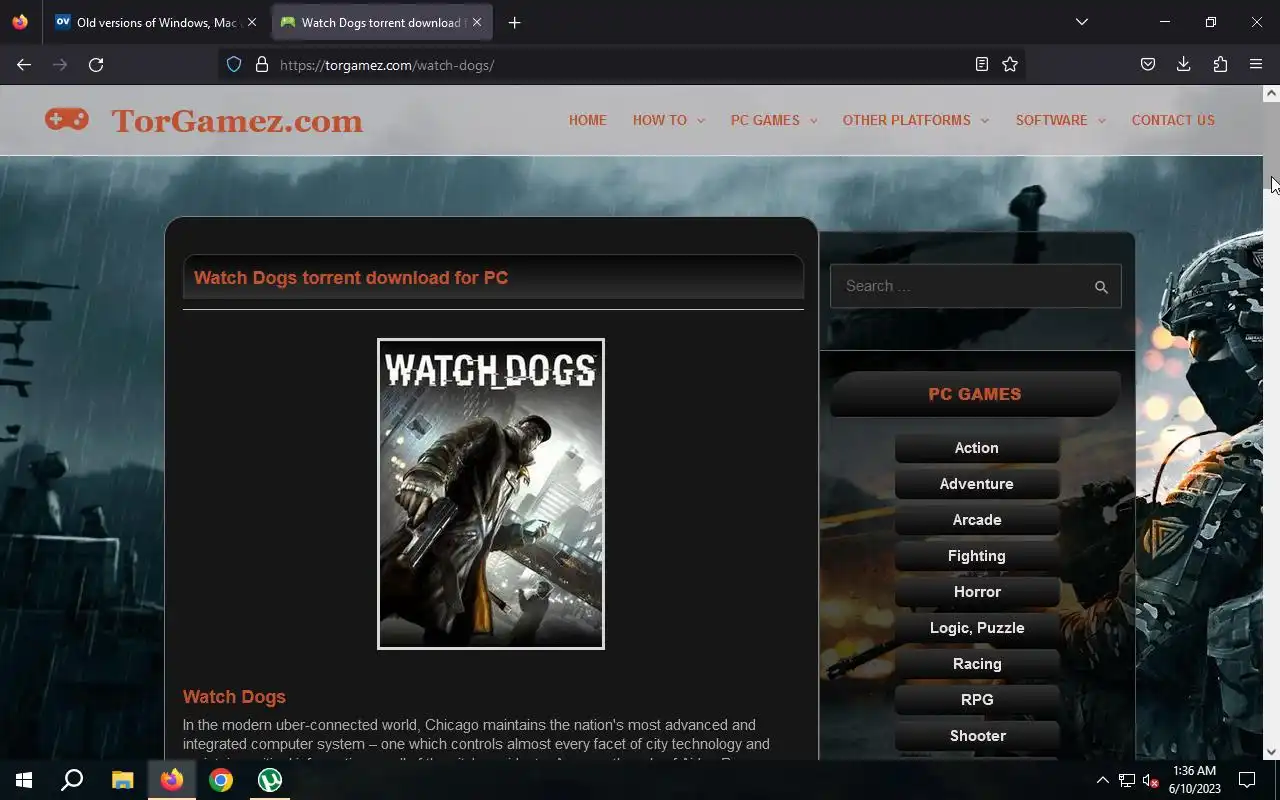1280x800 pixels.
Task: Select the Horror category button
Action: tap(977, 592)
